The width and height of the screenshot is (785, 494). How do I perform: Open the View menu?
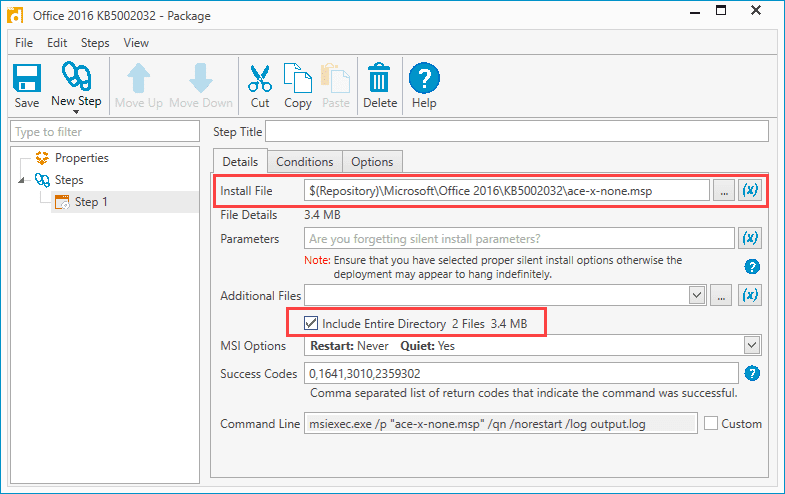click(x=136, y=43)
